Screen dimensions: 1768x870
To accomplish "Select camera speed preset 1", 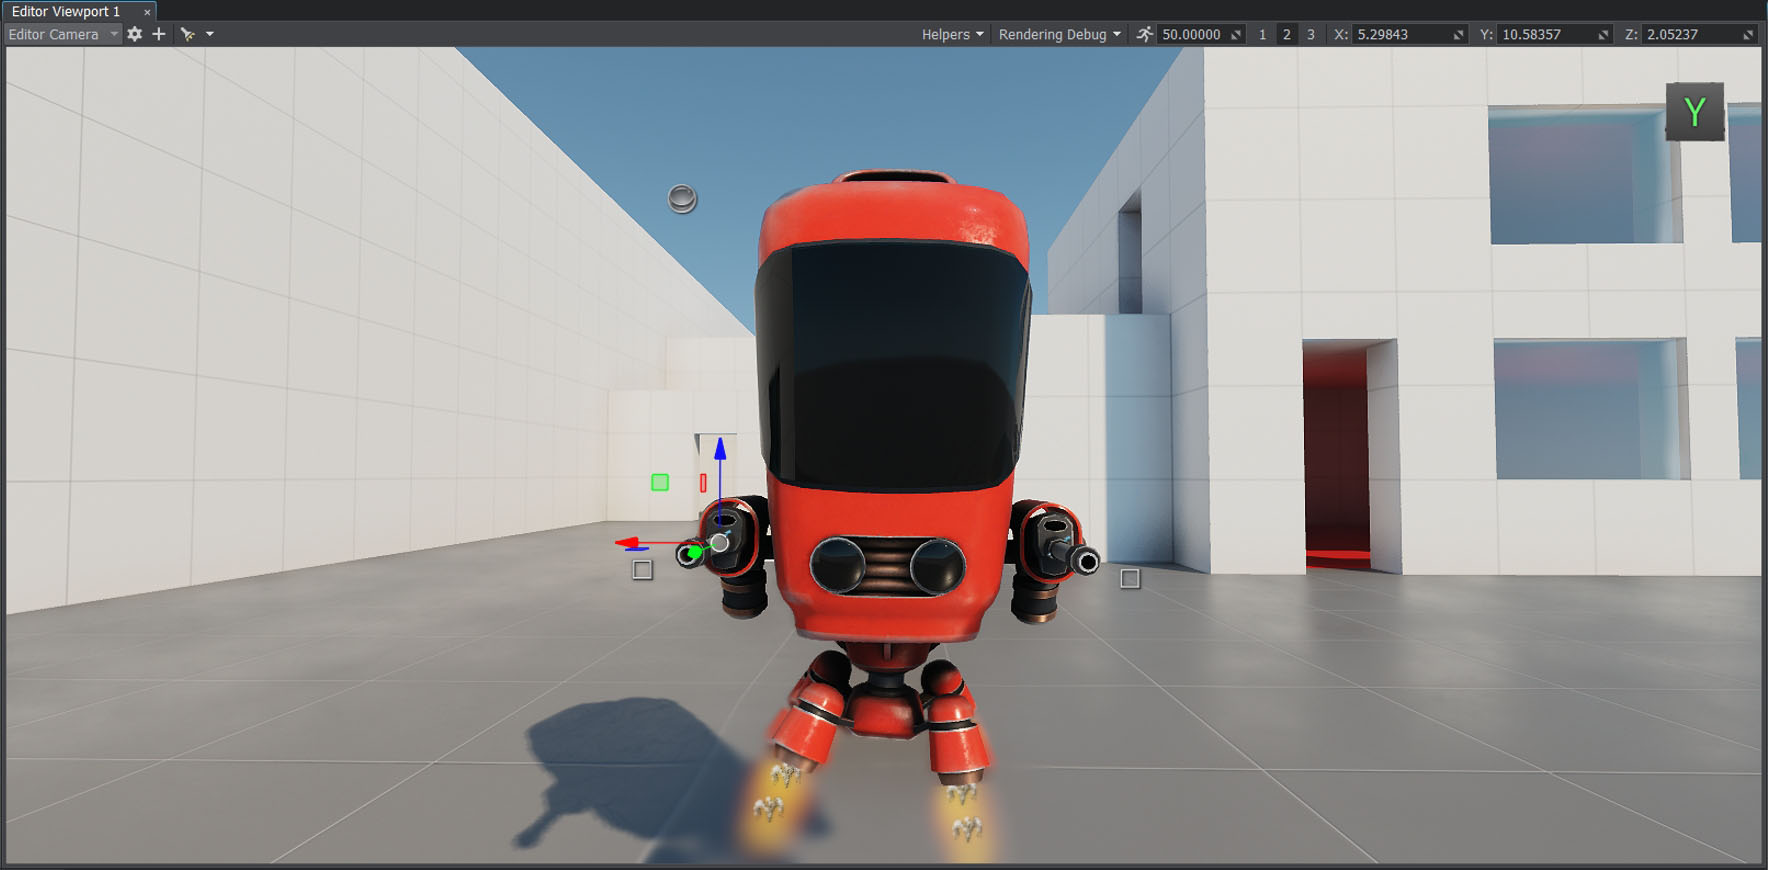I will click(1262, 34).
